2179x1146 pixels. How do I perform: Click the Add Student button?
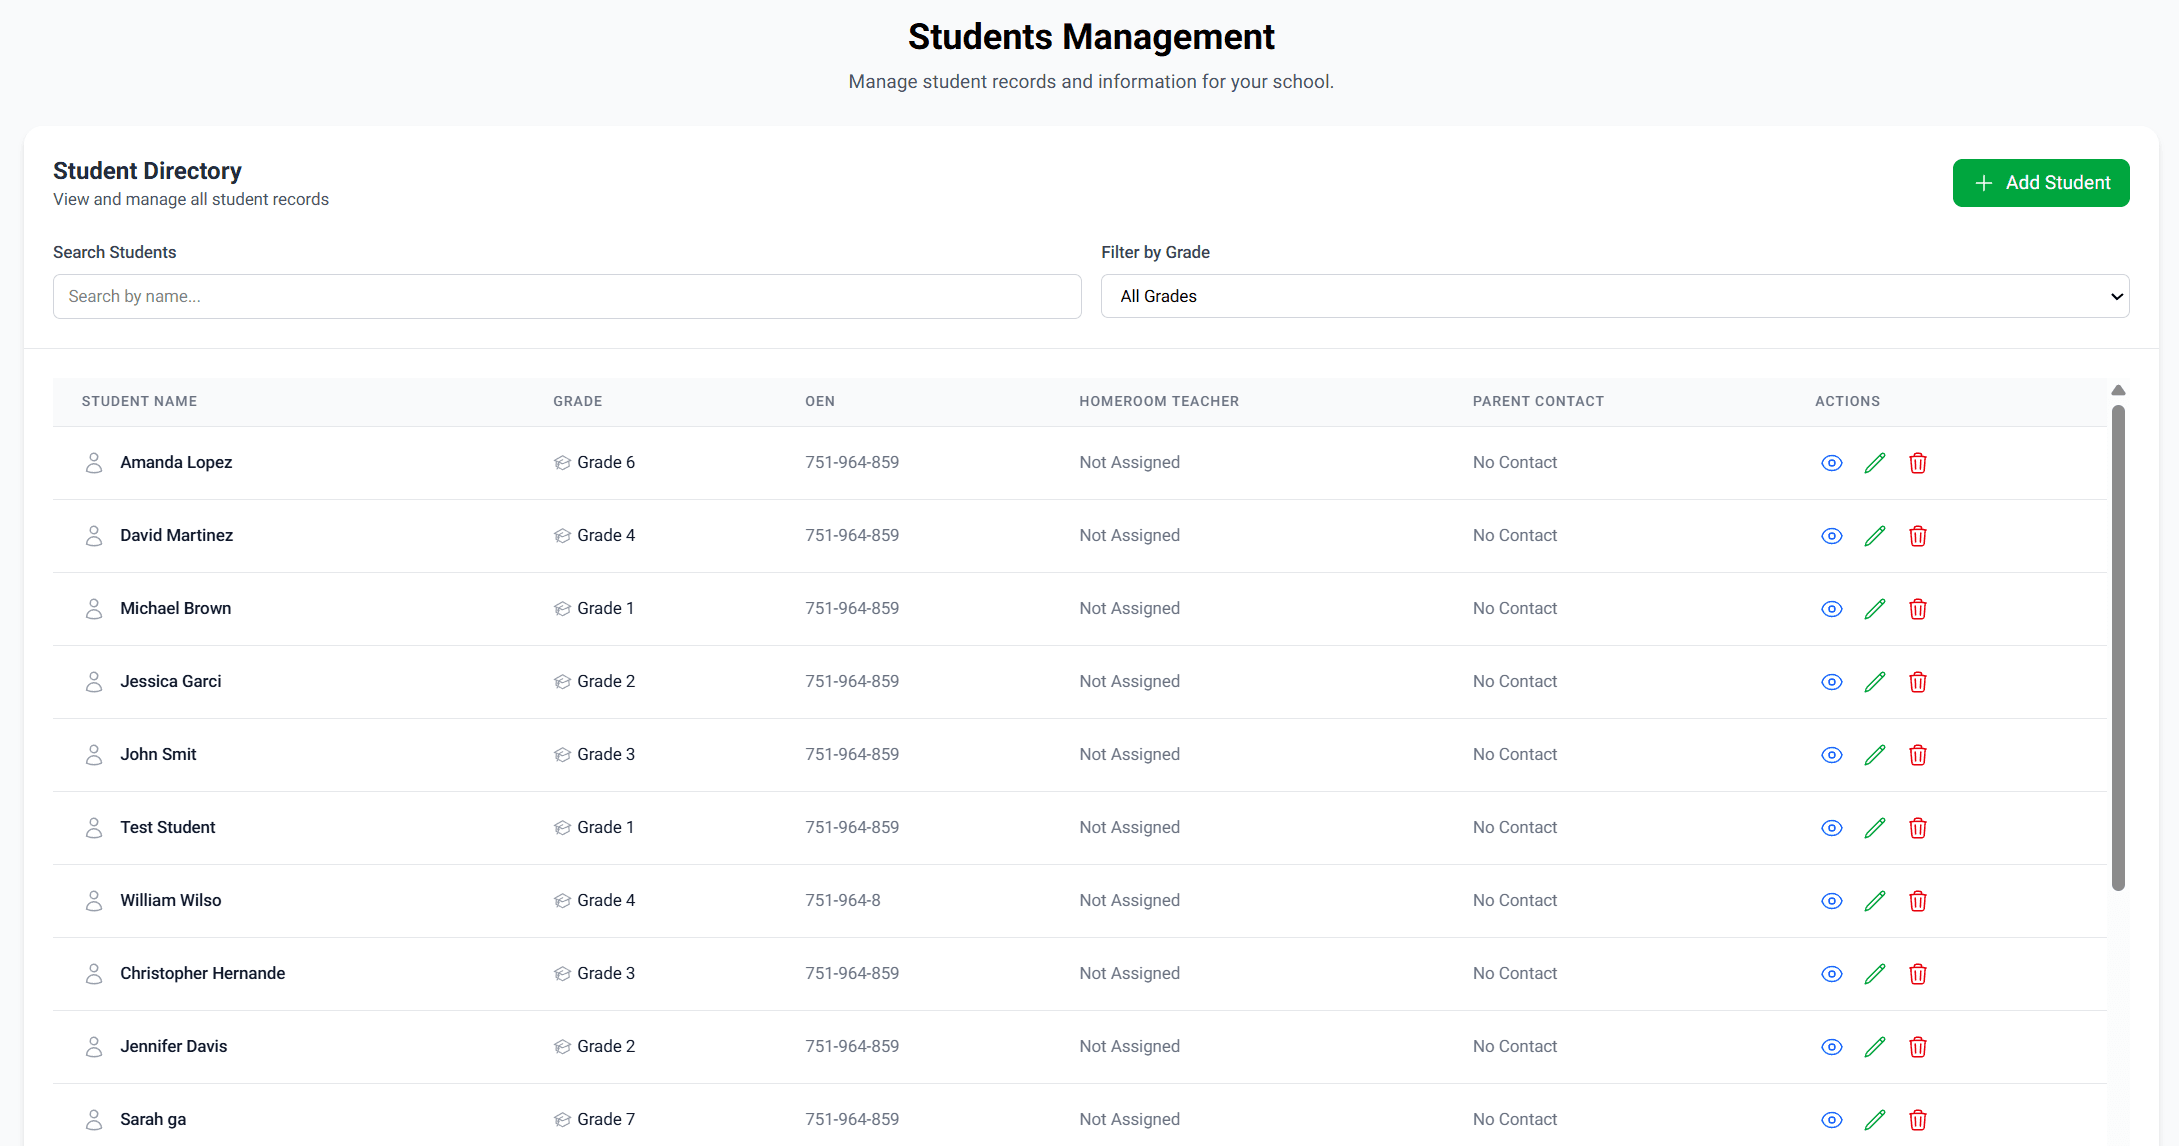click(2040, 183)
